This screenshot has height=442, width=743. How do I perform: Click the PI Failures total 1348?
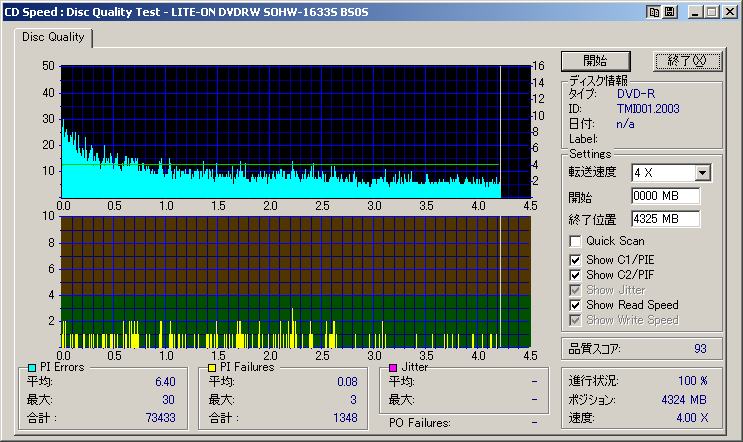[345, 418]
